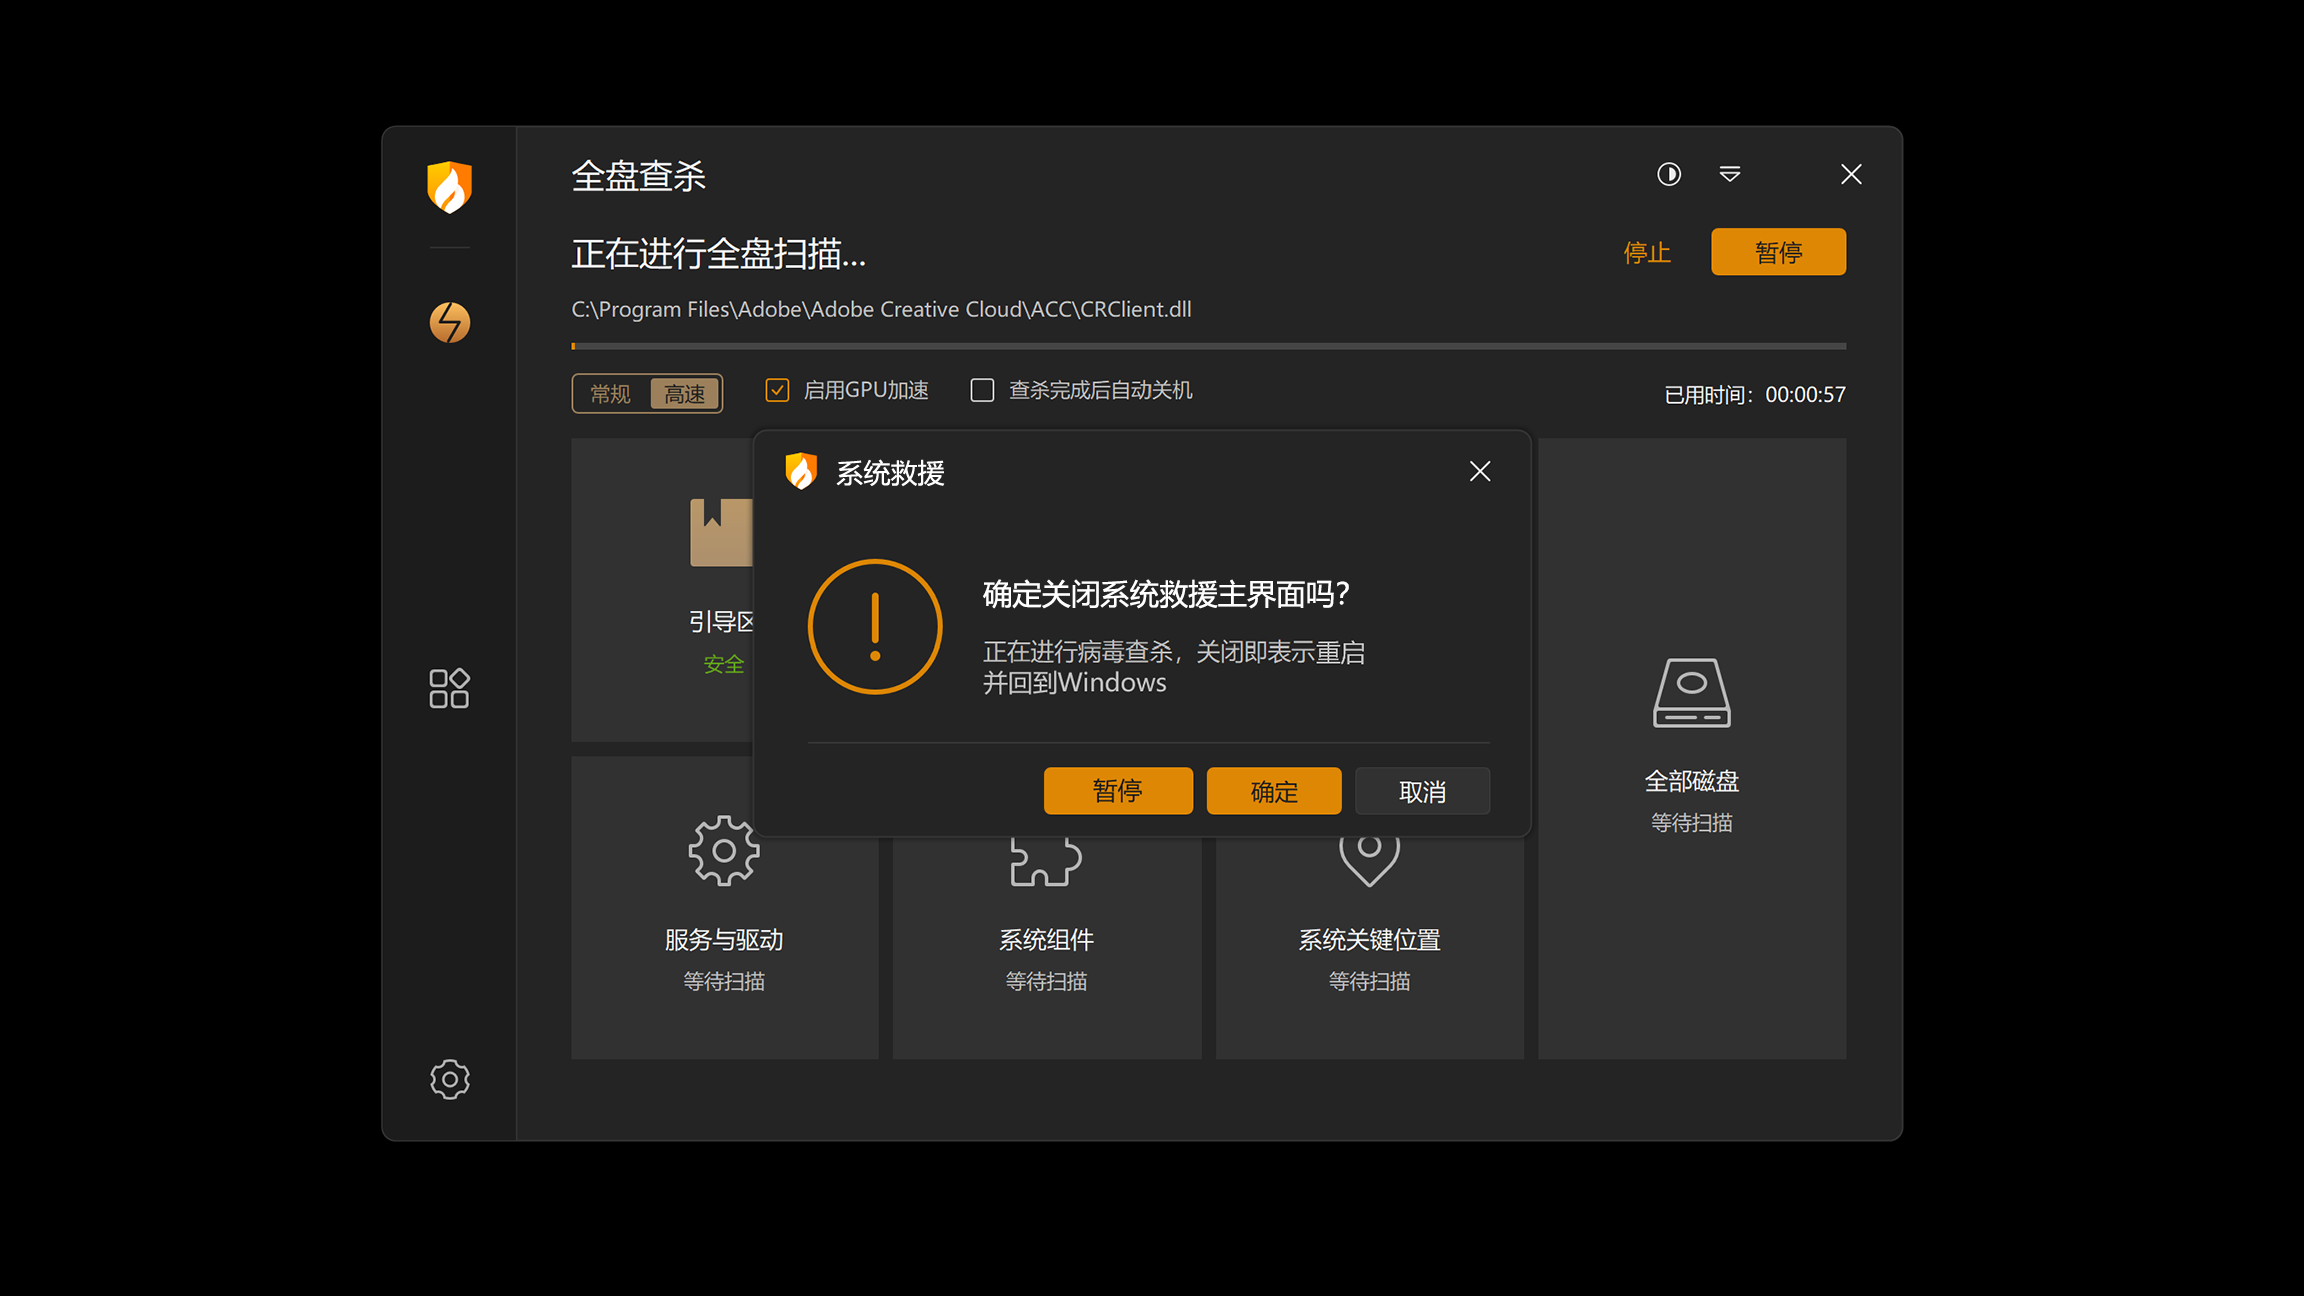Click 暂停 button inside the dialog

click(x=1117, y=791)
